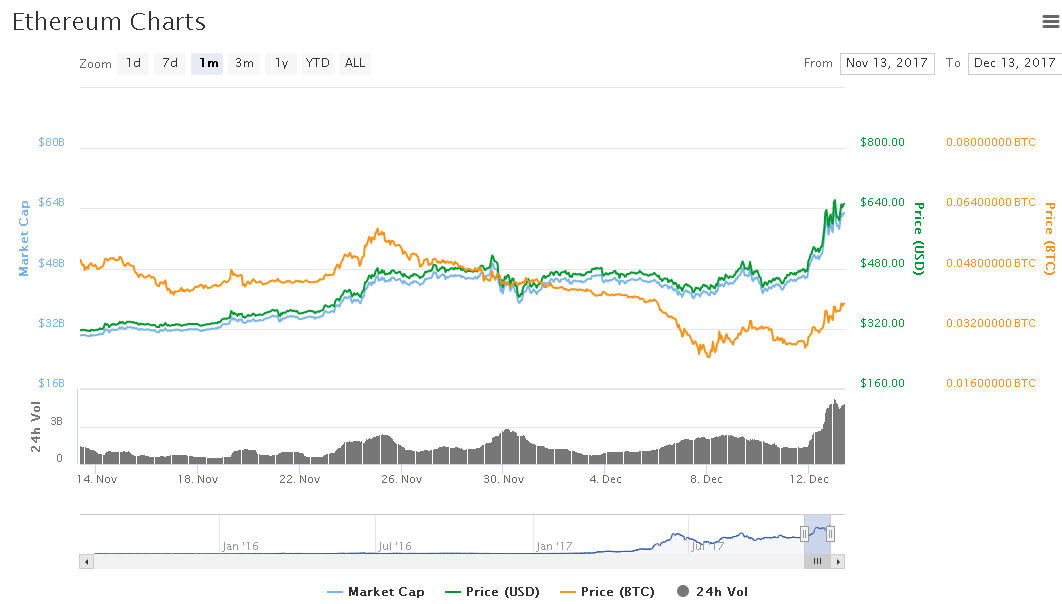This screenshot has width=1062, height=604.
Task: Toggle Price (USD) series in legend
Action: click(492, 592)
